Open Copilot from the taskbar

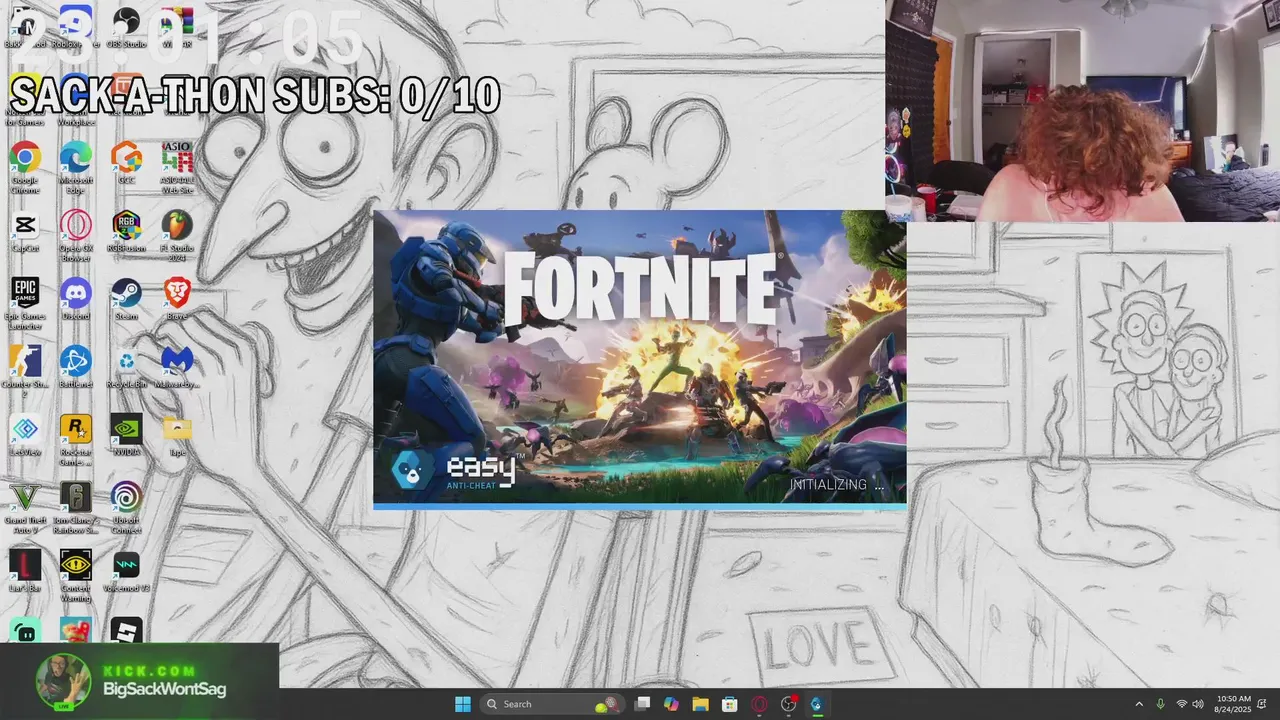click(x=672, y=704)
